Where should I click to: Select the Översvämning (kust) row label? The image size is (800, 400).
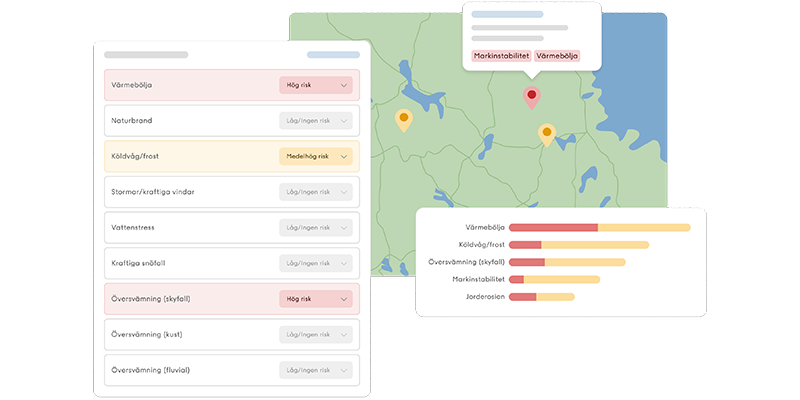point(146,335)
